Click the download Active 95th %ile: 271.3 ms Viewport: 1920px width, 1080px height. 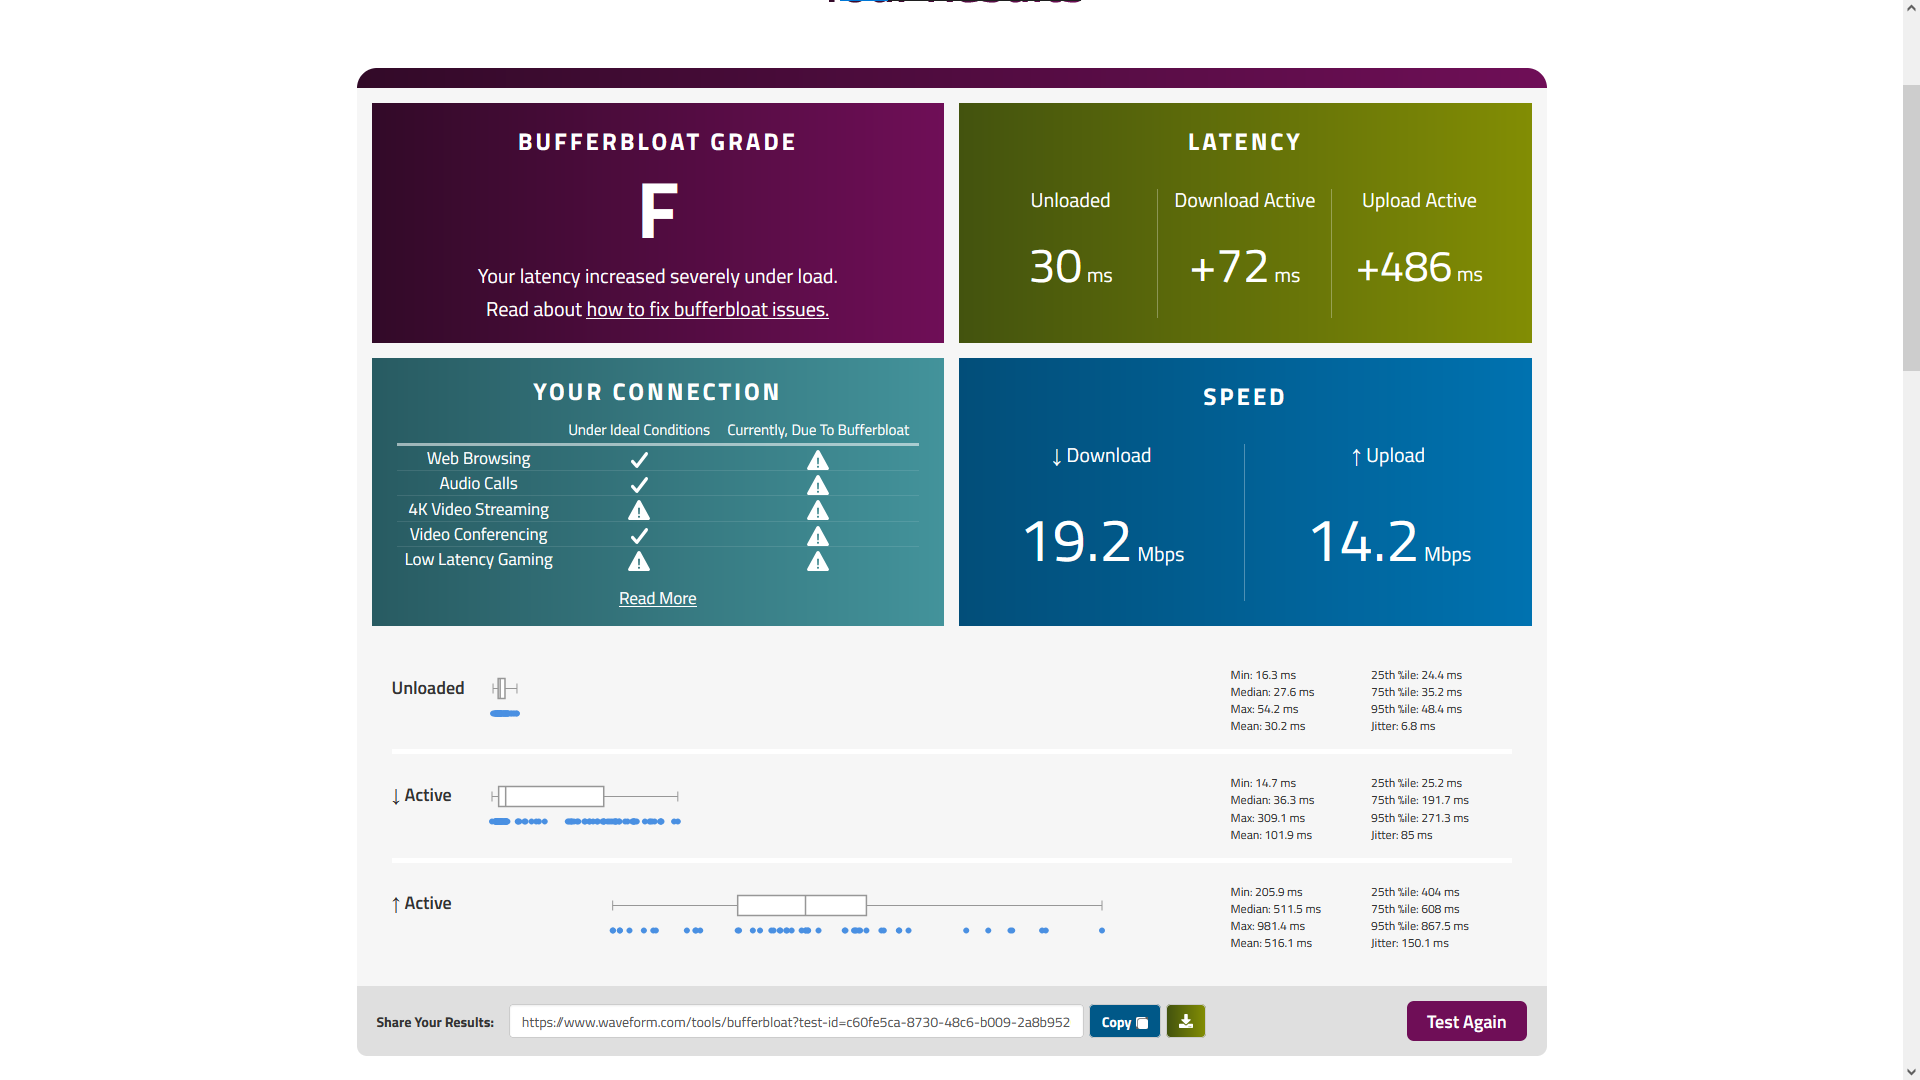coord(1419,818)
